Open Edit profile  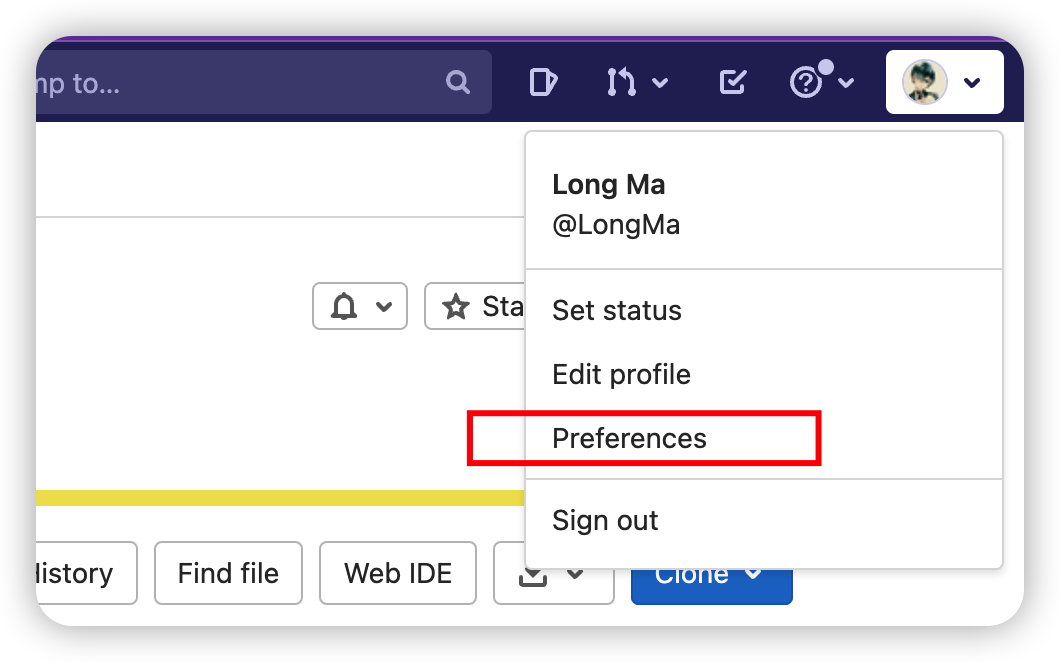[x=621, y=374]
